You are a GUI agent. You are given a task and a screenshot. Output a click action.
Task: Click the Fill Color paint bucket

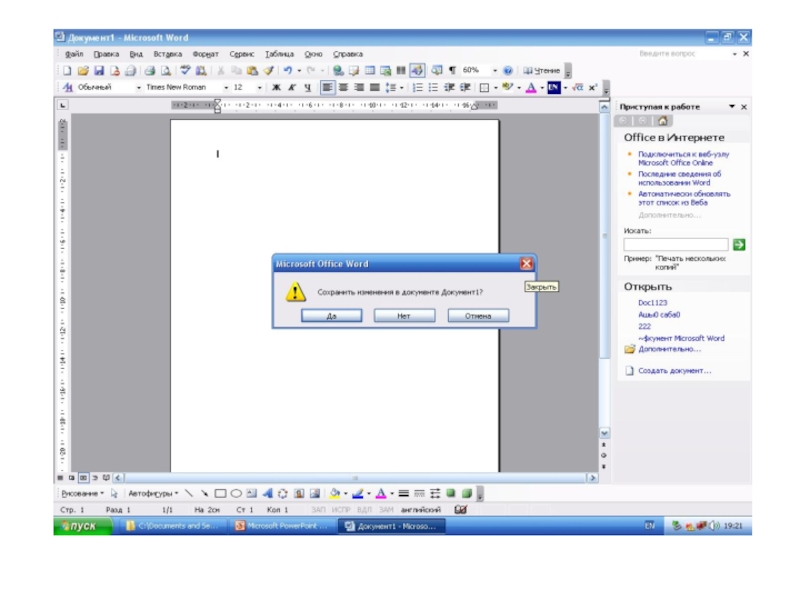click(335, 493)
